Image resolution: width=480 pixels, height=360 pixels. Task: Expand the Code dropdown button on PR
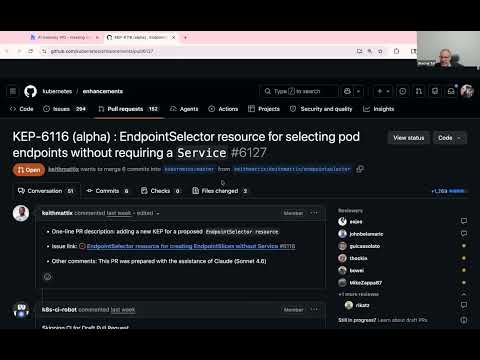point(450,138)
